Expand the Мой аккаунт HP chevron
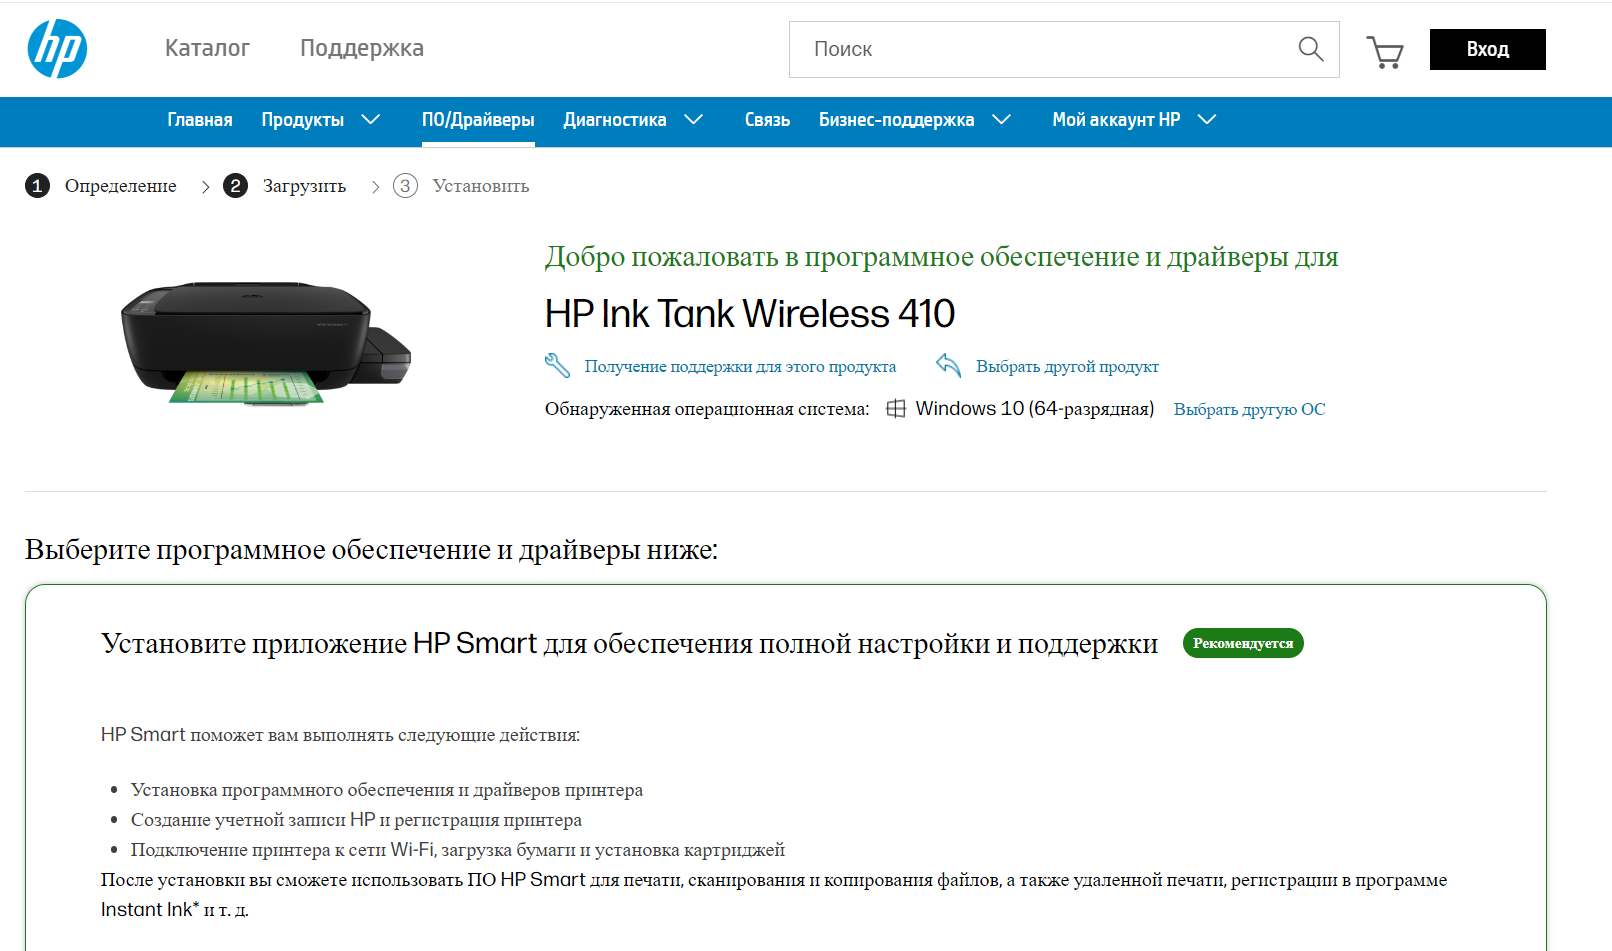1612x951 pixels. coord(1207,120)
